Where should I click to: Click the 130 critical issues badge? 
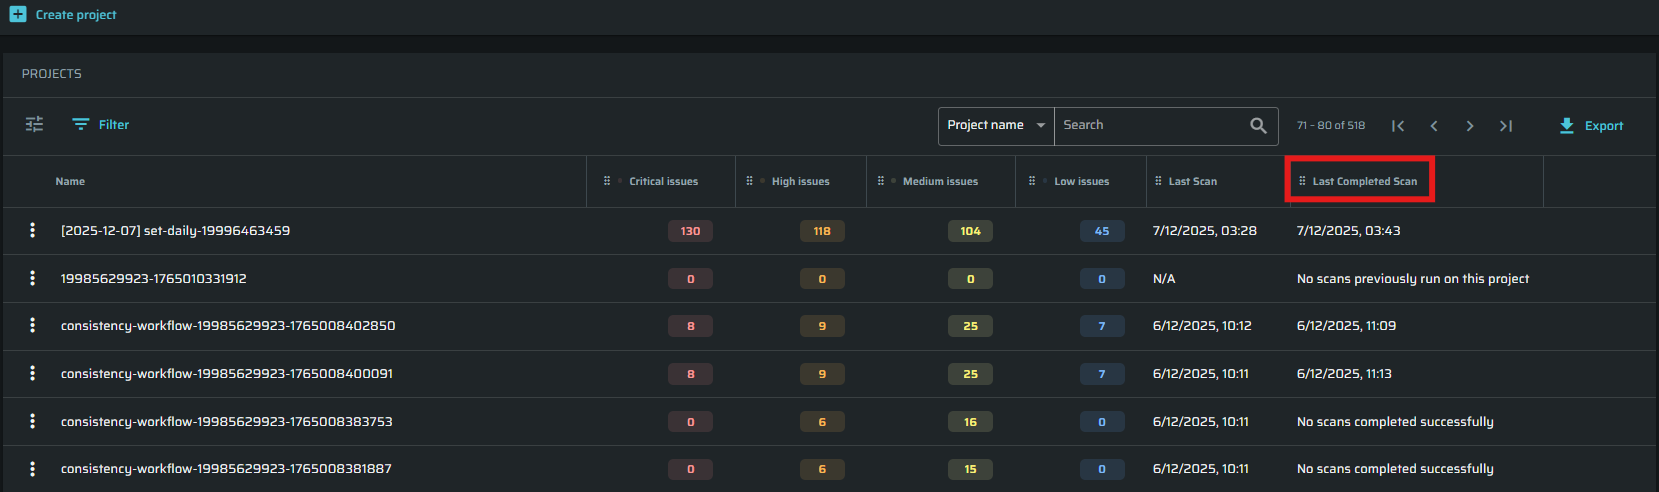[690, 231]
